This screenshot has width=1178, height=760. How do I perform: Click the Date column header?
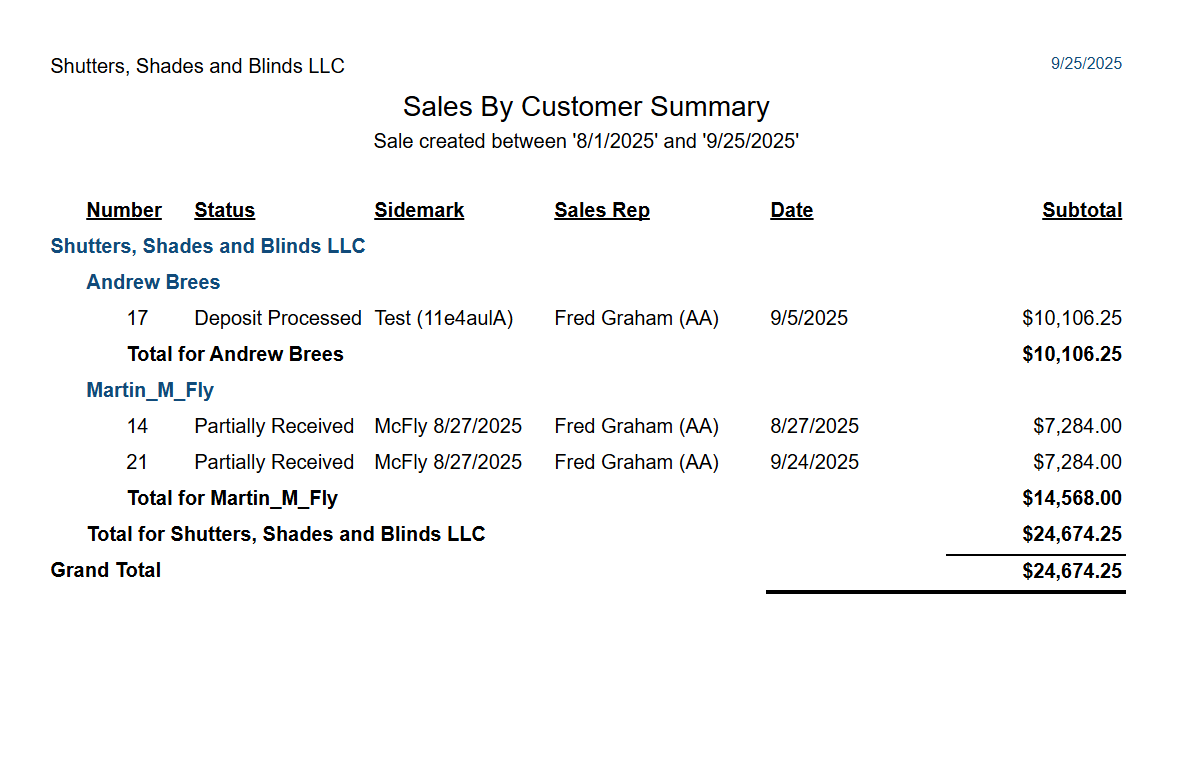[x=791, y=210]
